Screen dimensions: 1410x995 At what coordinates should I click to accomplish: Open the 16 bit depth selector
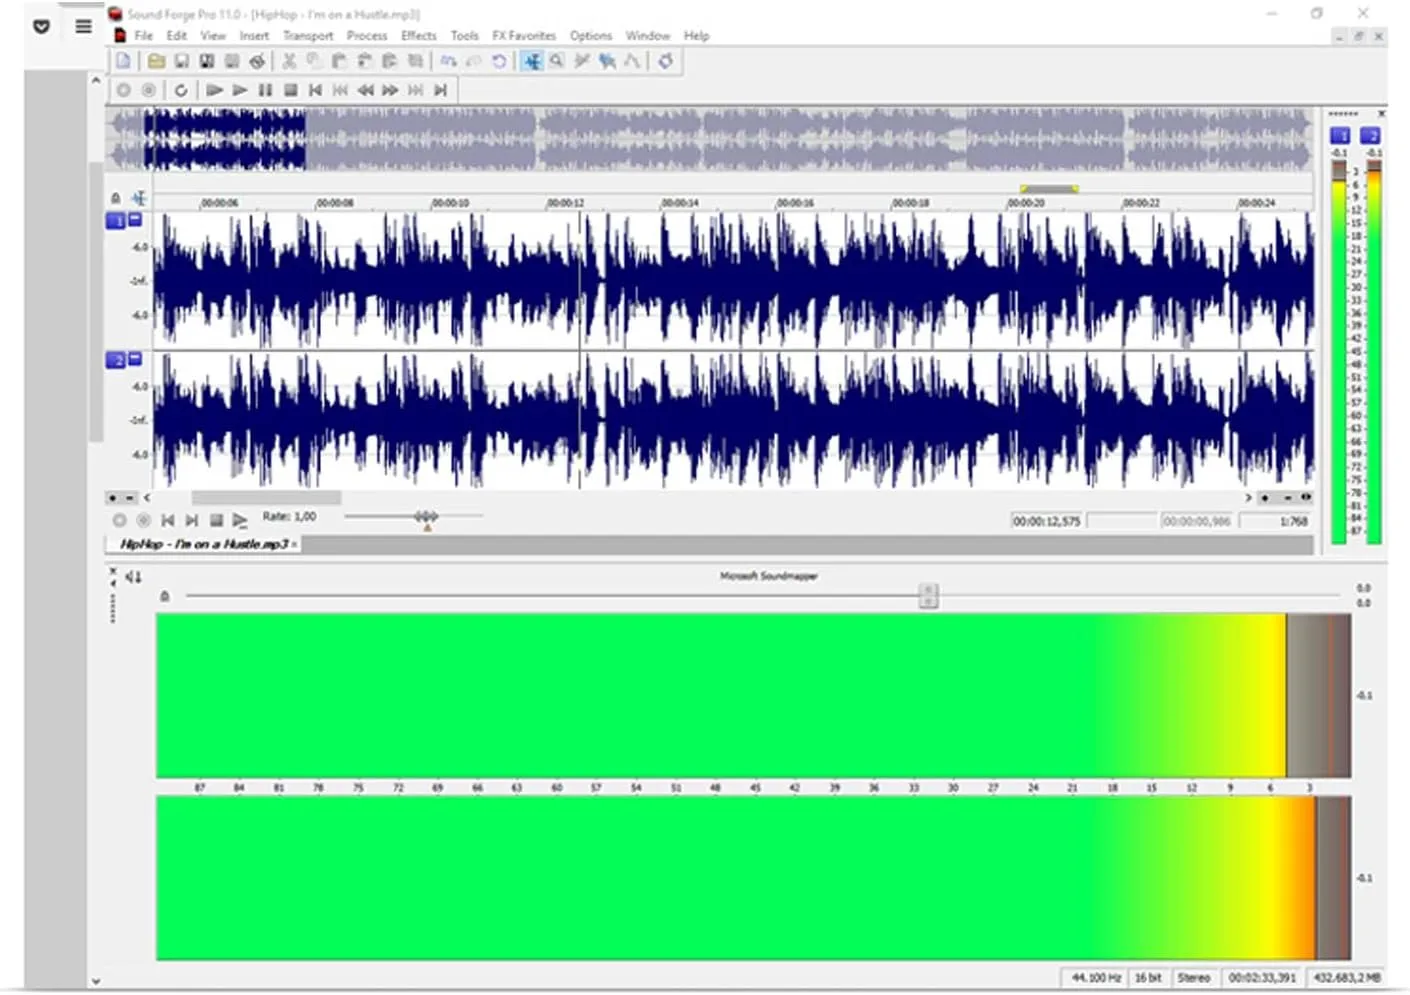point(1147,977)
